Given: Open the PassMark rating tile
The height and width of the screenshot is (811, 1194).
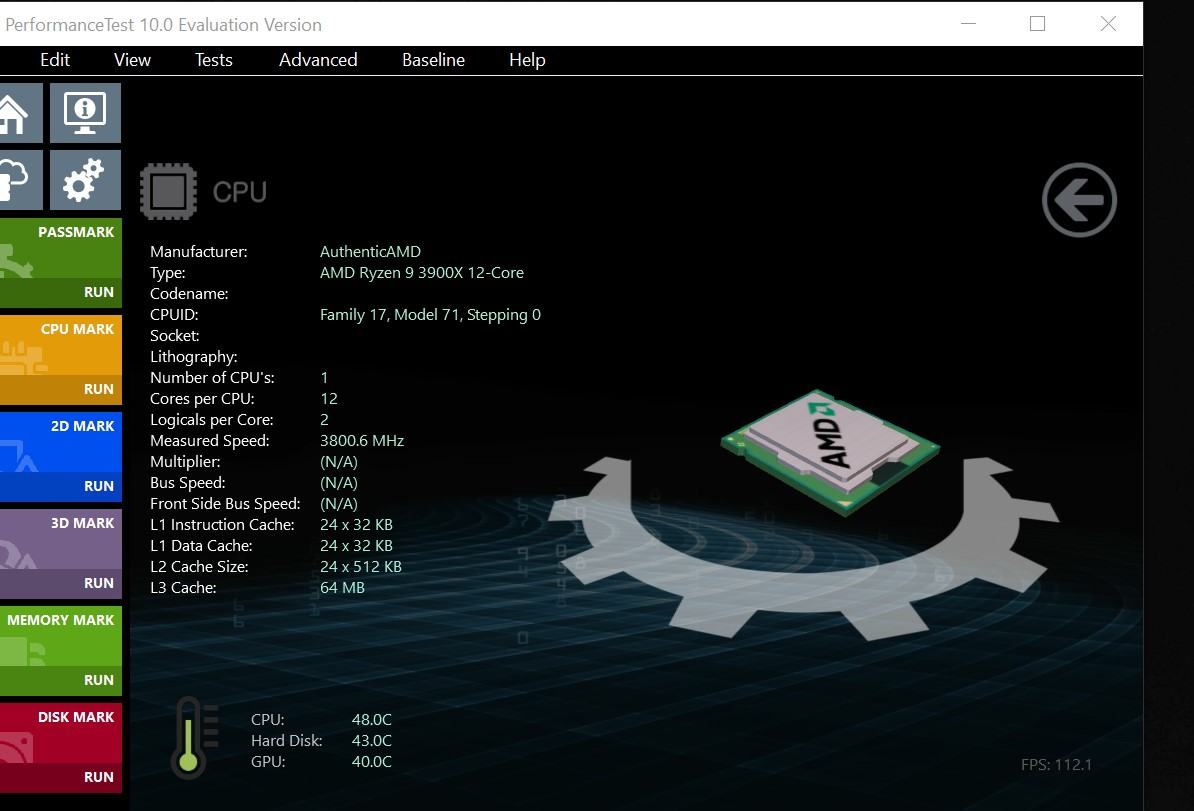Looking at the screenshot, I should click(x=61, y=248).
